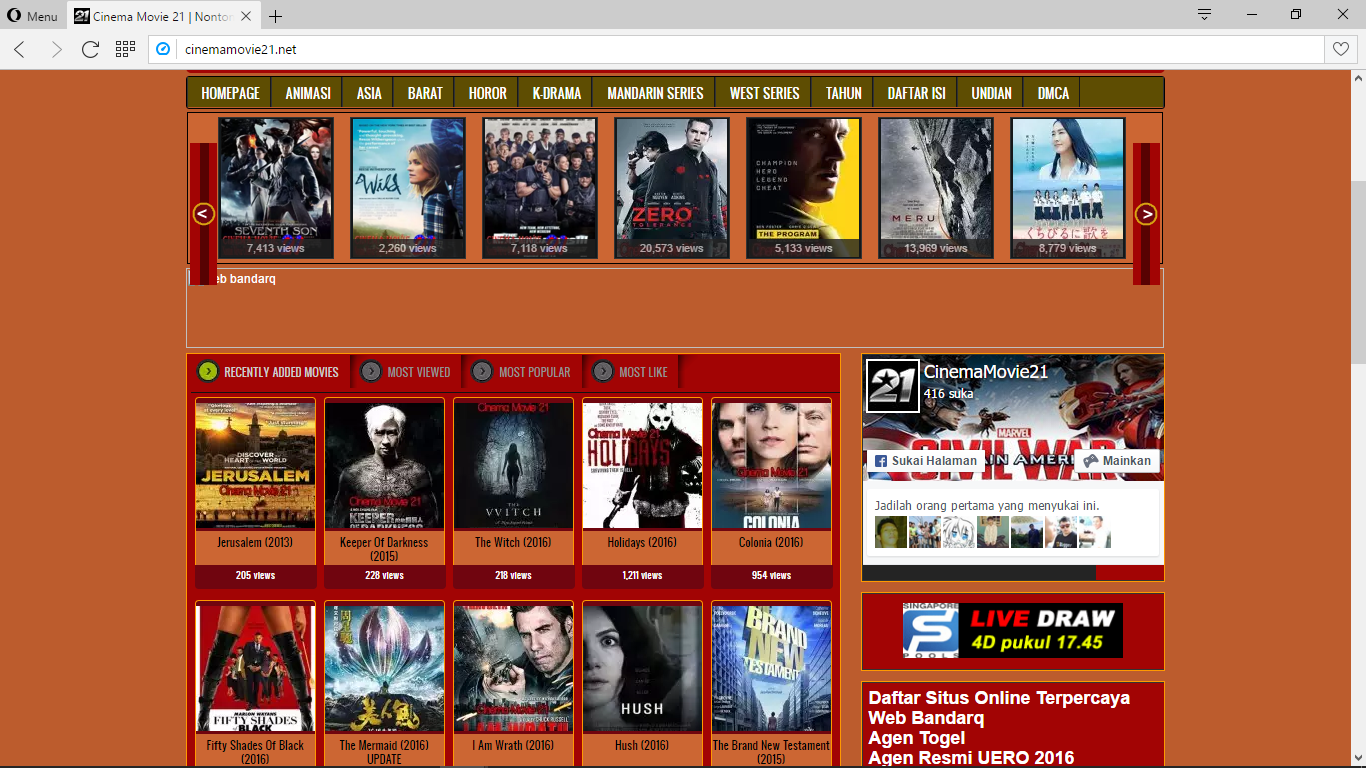Open Colonia (2016) poster
Screen dimensions: 1366x768
point(771,465)
